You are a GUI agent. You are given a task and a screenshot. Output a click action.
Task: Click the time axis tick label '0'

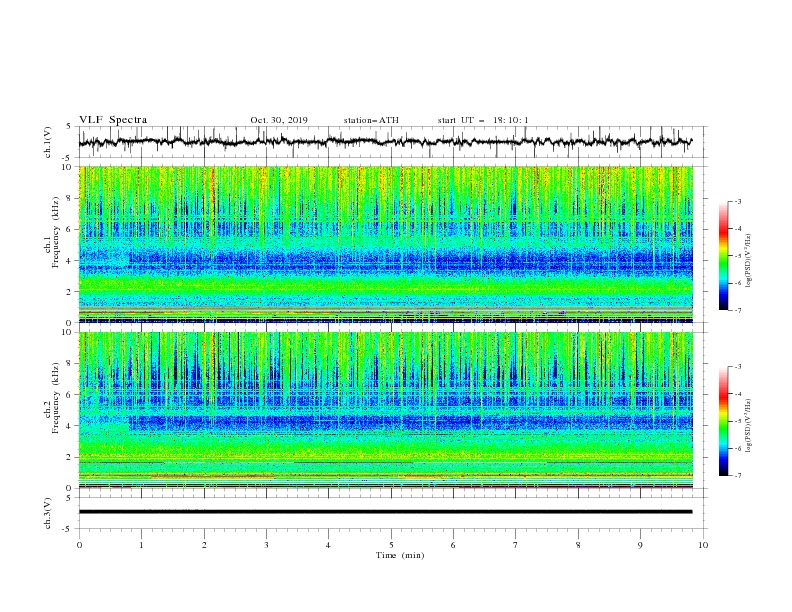(x=79, y=545)
